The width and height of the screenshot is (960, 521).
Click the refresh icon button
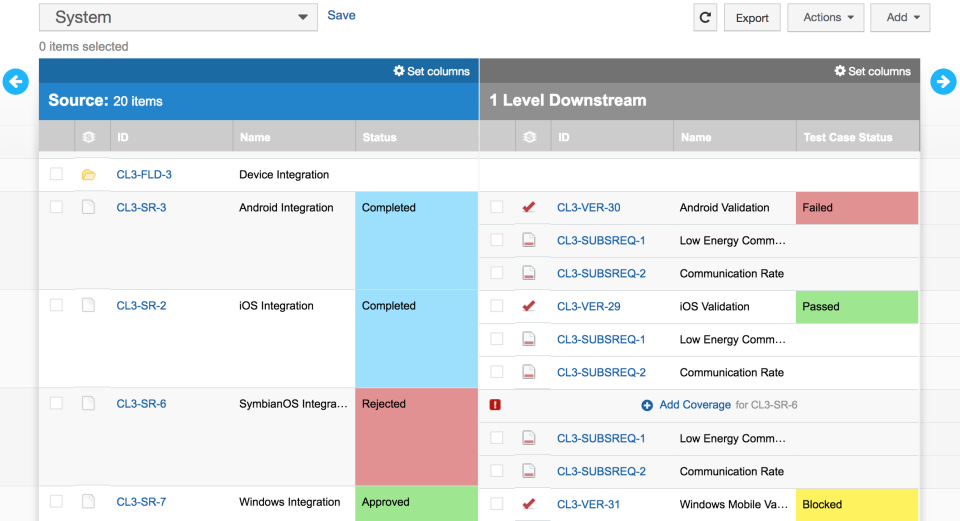[705, 17]
